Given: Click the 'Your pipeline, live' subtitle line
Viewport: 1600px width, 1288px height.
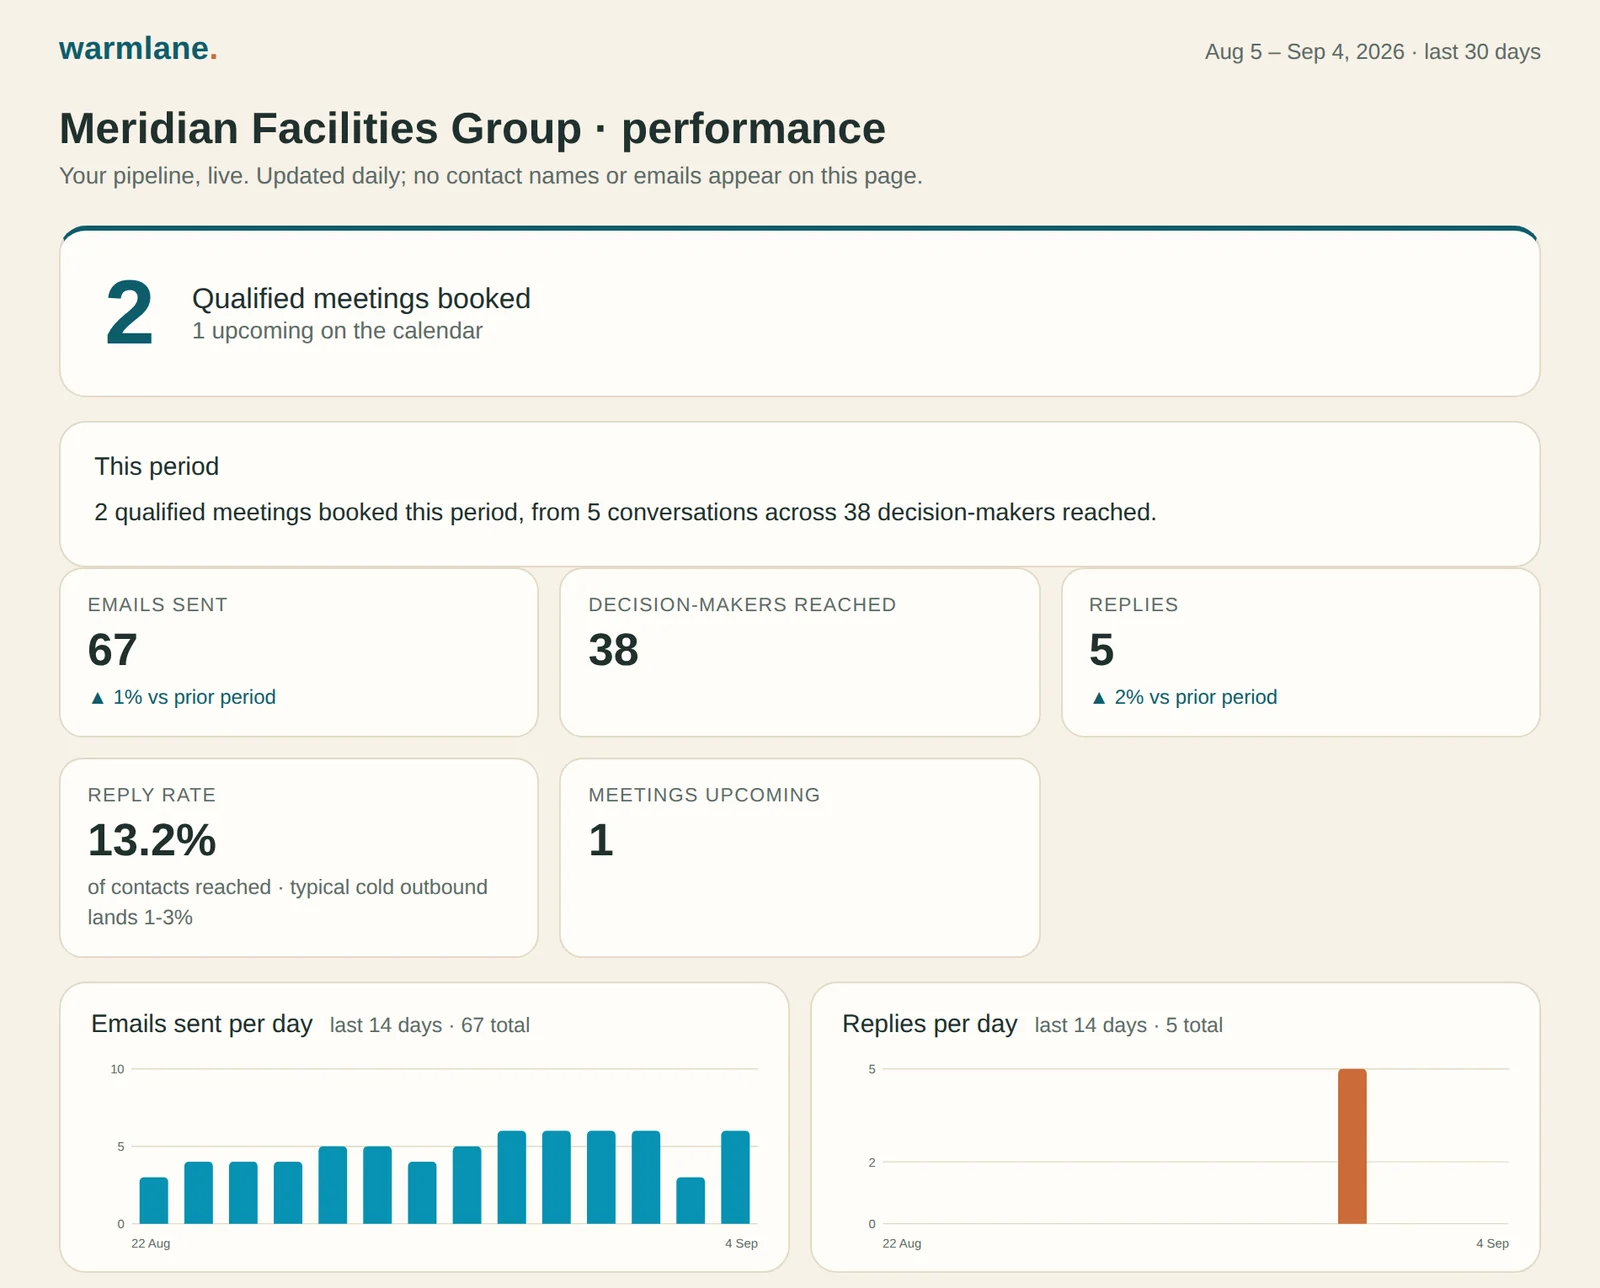Looking at the screenshot, I should 490,176.
